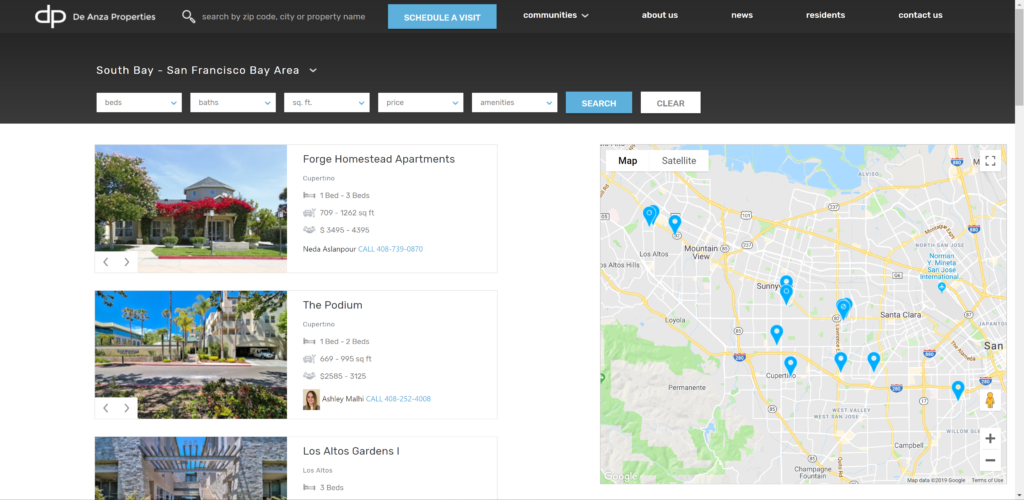Click the Forge Homestead Apartments photo
The image size is (1024, 500).
pos(191,208)
